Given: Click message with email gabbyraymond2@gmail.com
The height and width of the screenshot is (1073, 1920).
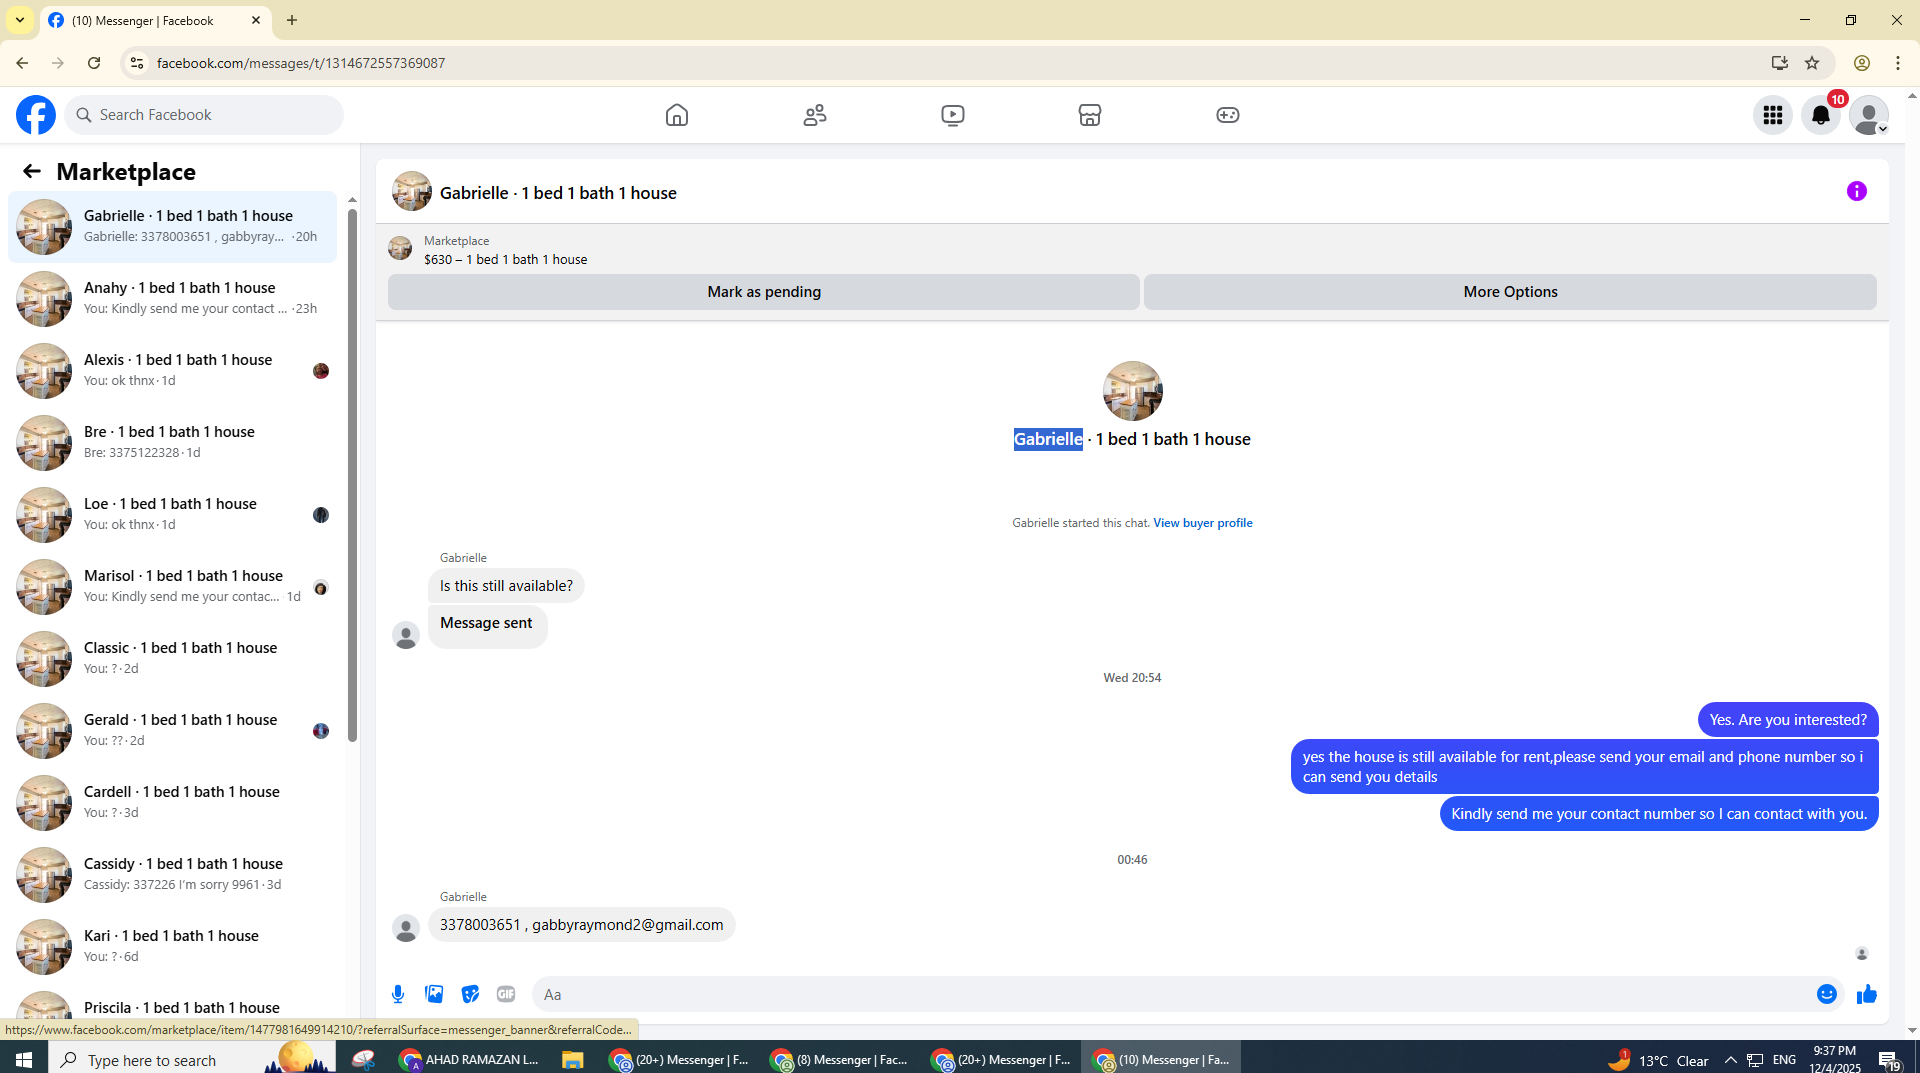Looking at the screenshot, I should (581, 925).
